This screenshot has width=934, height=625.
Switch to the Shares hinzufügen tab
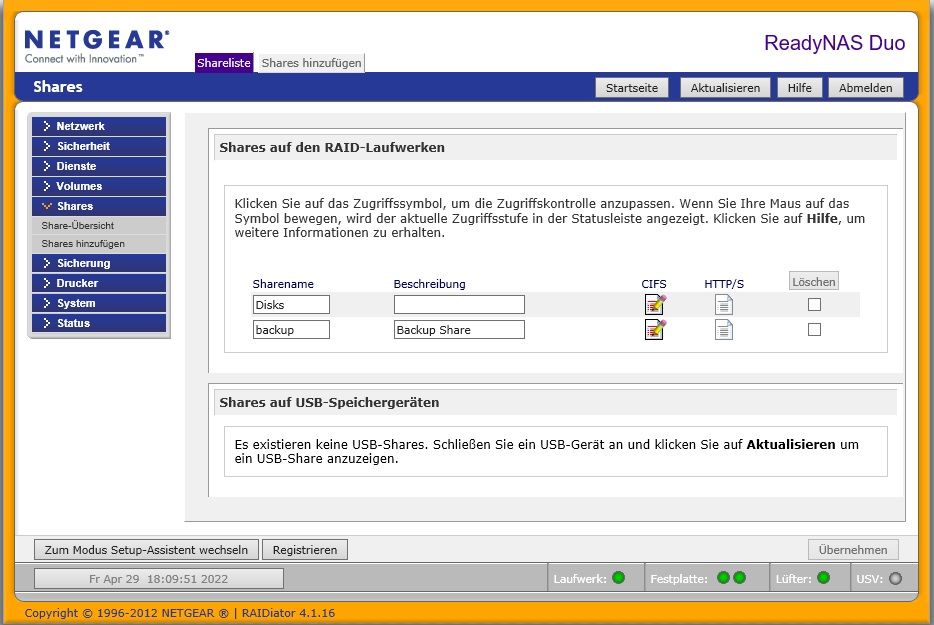click(310, 63)
